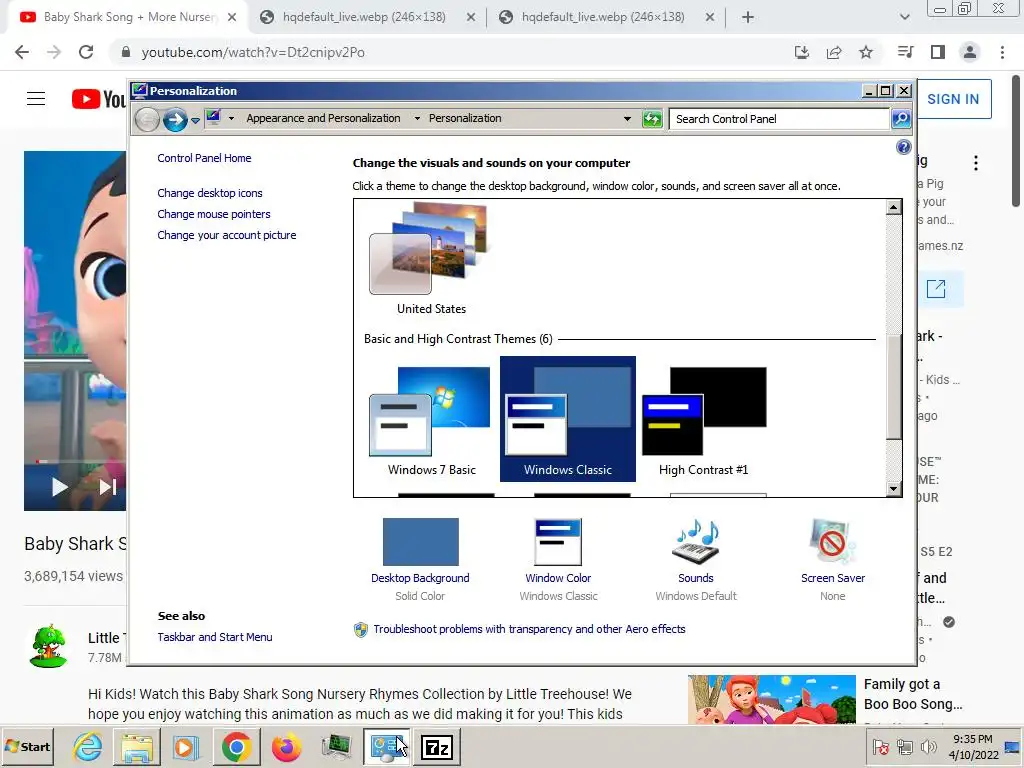The height and width of the screenshot is (768, 1024).
Task: Open the YouTube hamburger guide menu
Action: tap(36, 99)
